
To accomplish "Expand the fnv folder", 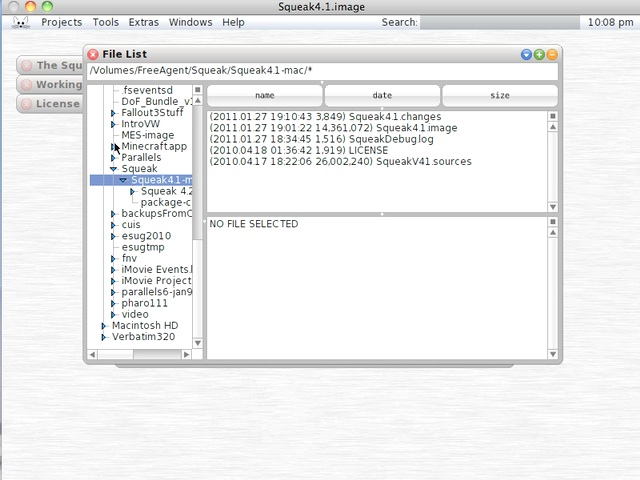I will point(113,259).
